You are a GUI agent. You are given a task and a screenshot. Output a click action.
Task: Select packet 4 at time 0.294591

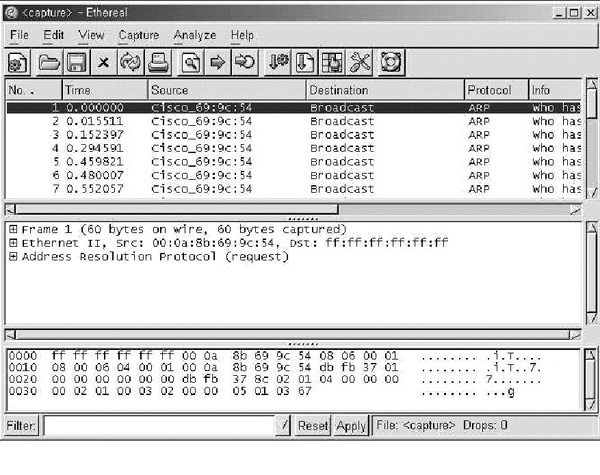(294, 148)
